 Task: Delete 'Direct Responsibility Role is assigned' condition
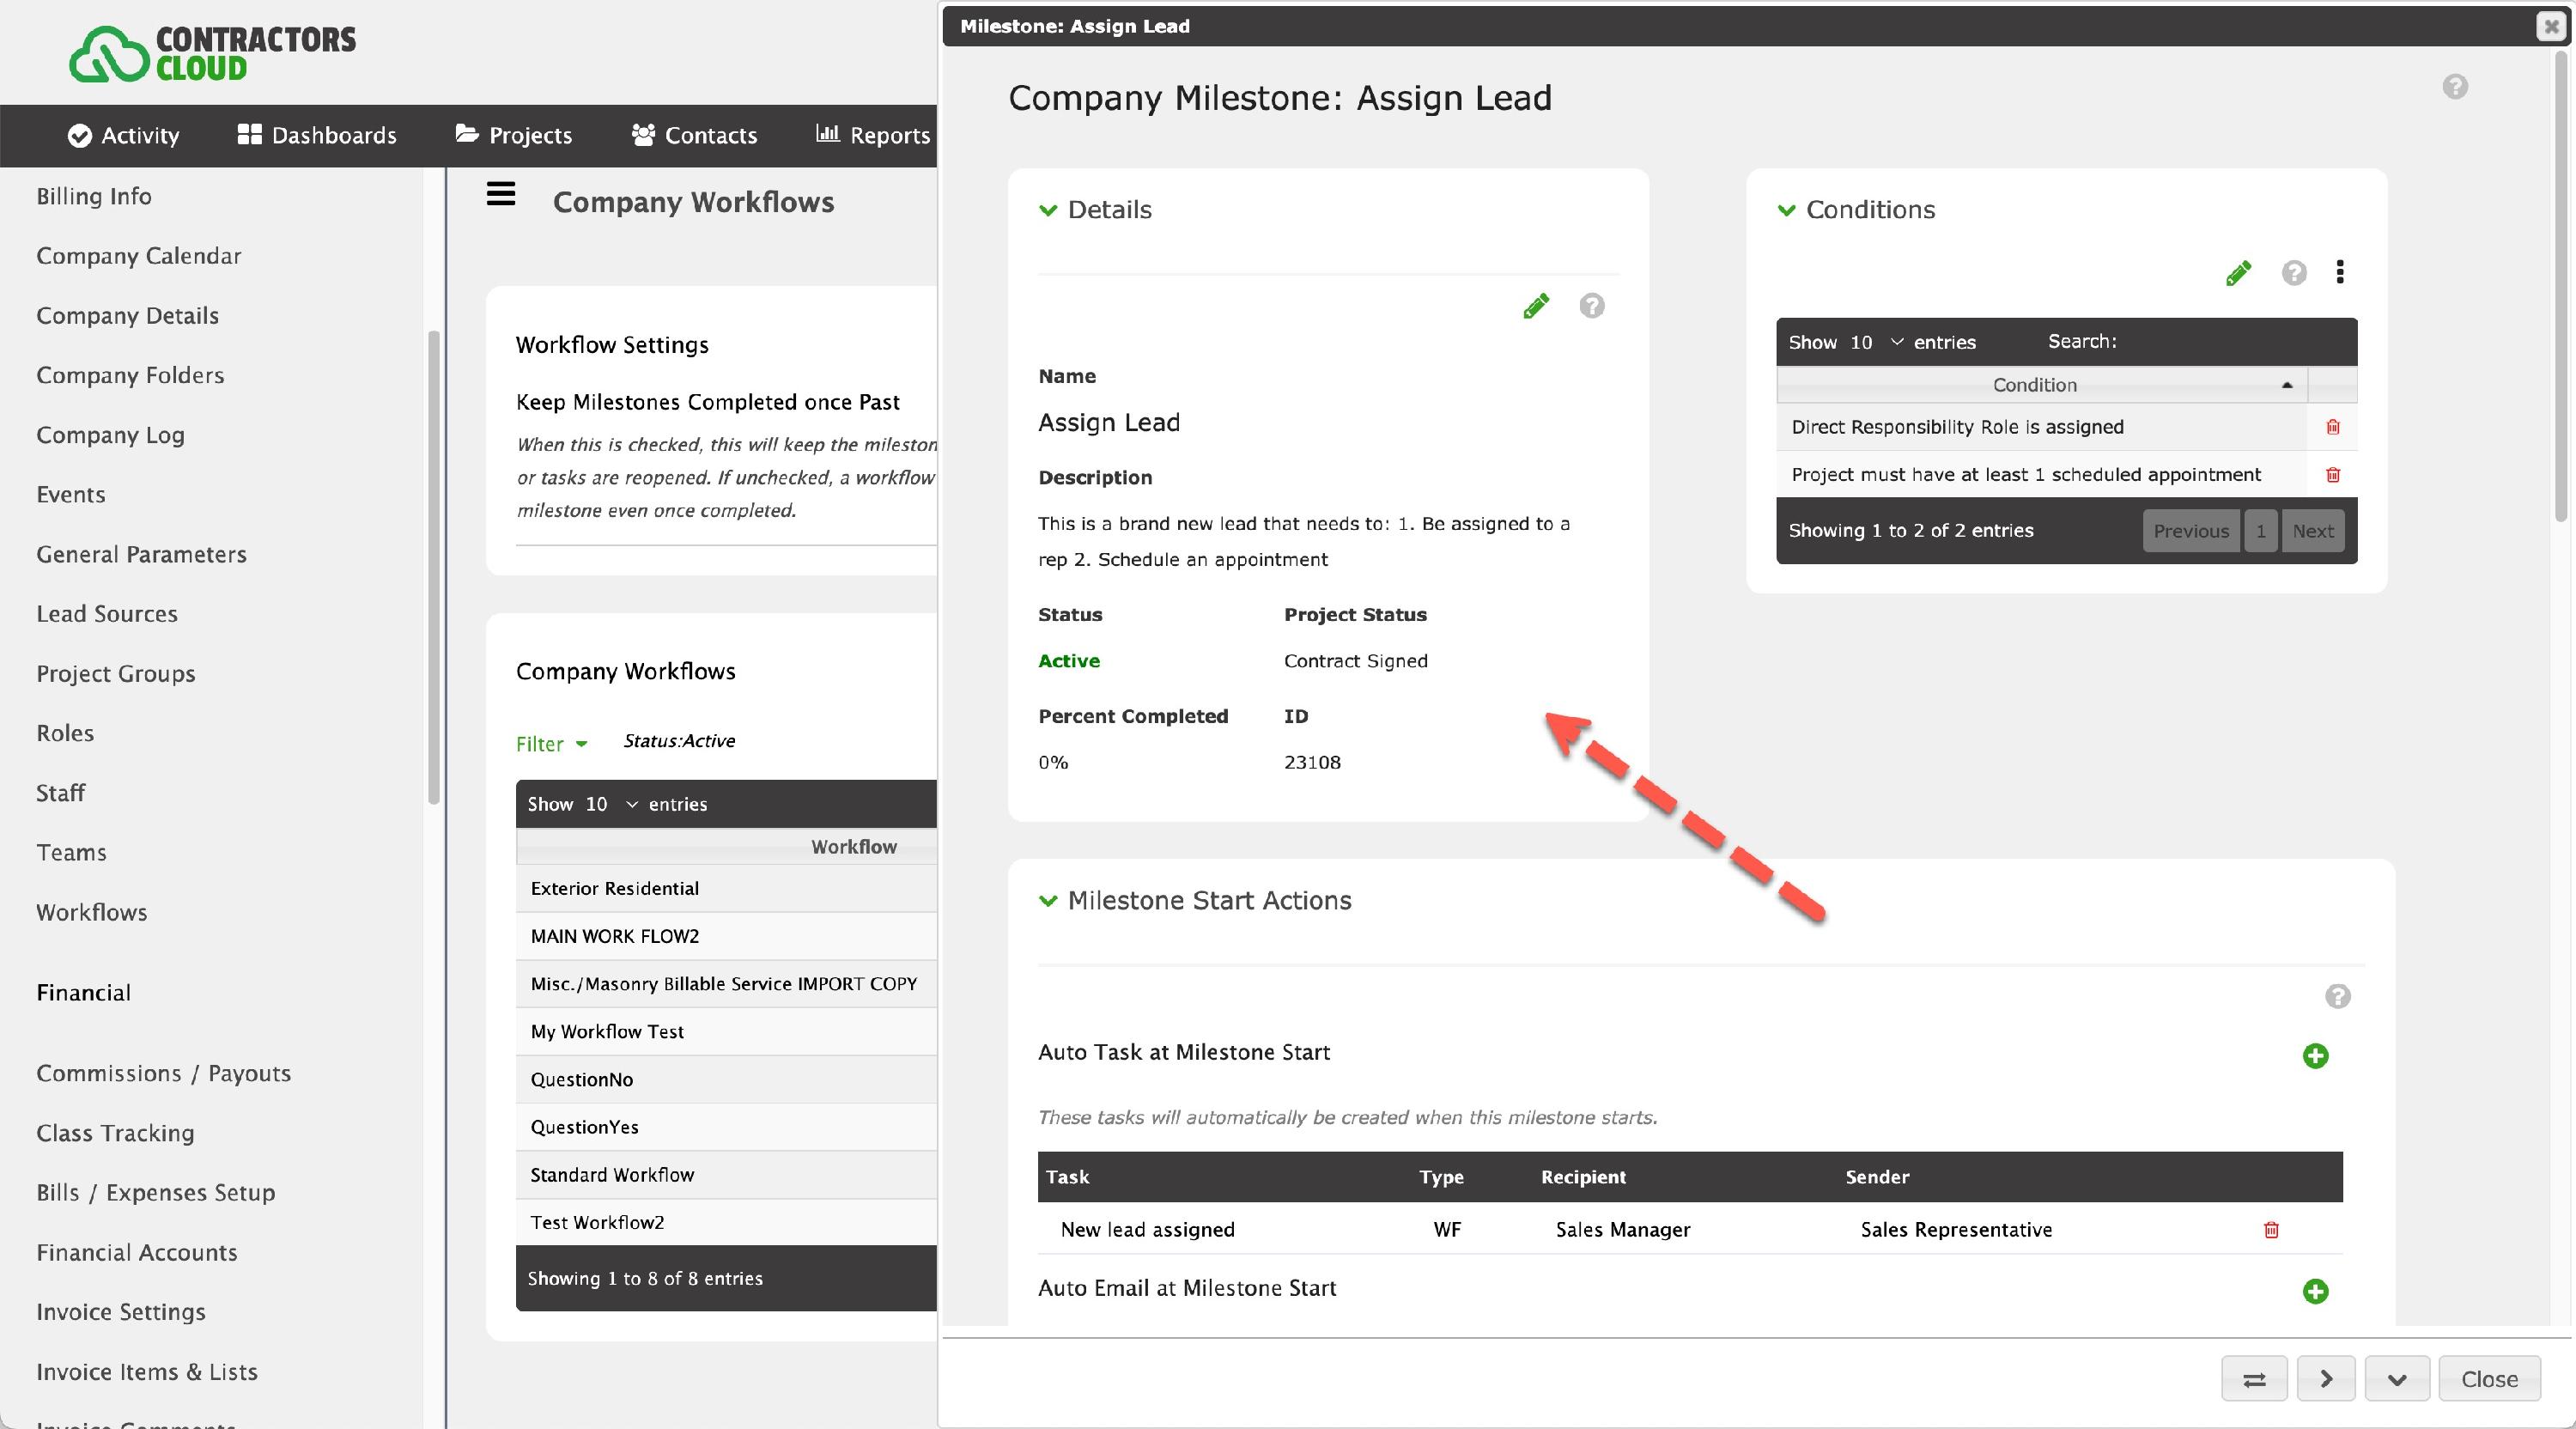click(x=2333, y=427)
